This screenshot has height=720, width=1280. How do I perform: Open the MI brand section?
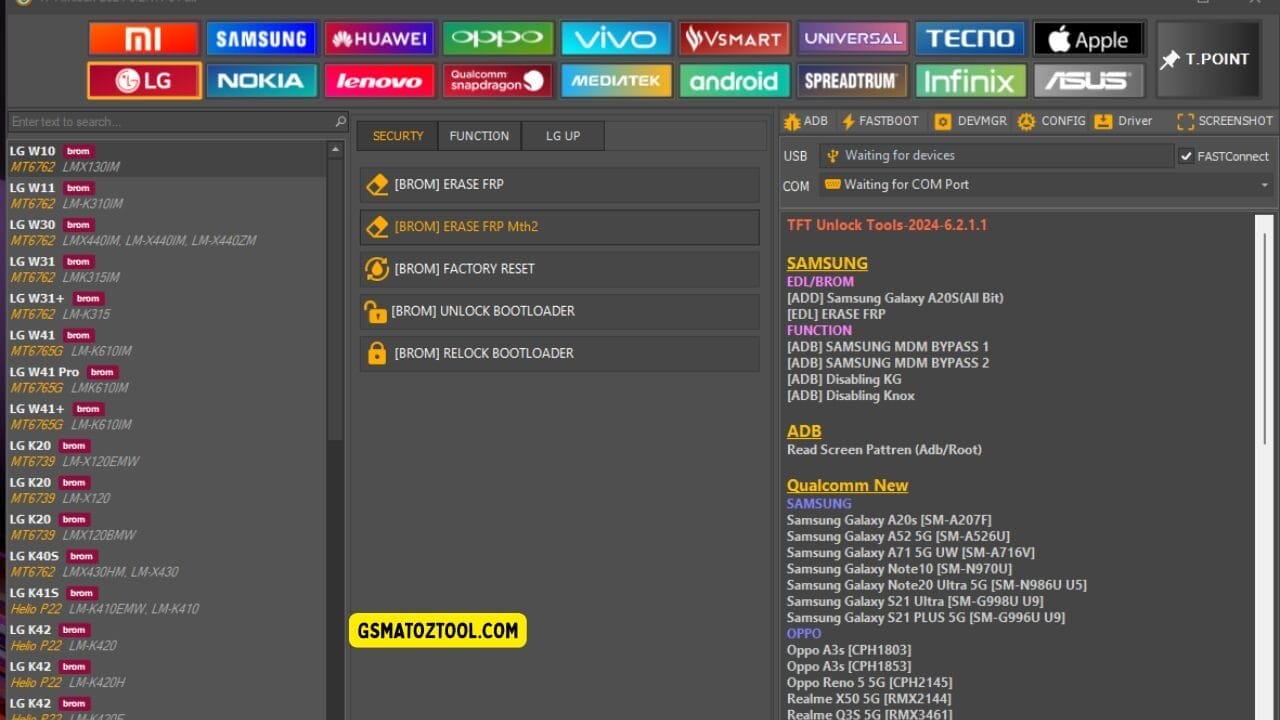coord(143,38)
